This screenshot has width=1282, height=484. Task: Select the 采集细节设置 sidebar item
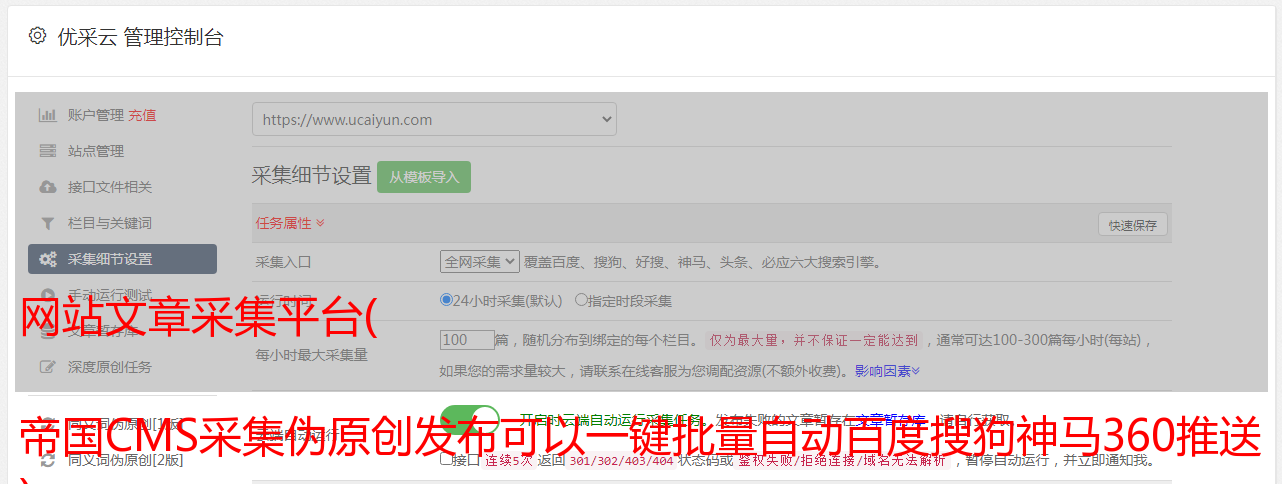122,259
